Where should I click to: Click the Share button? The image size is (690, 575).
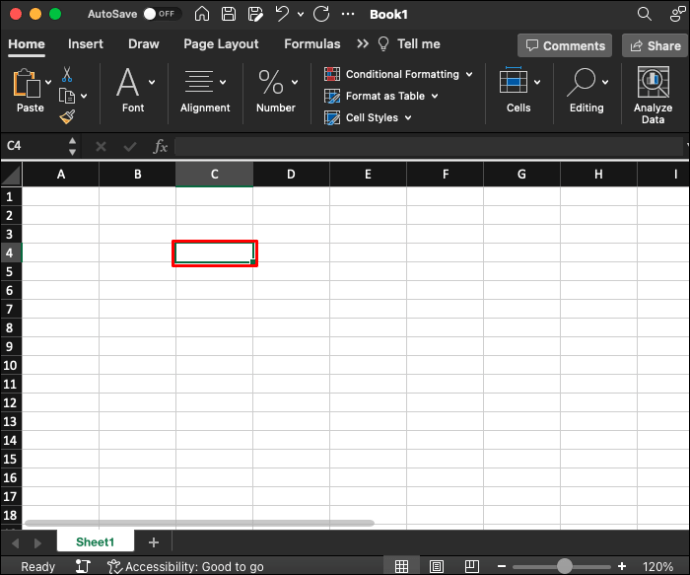pyautogui.click(x=655, y=46)
